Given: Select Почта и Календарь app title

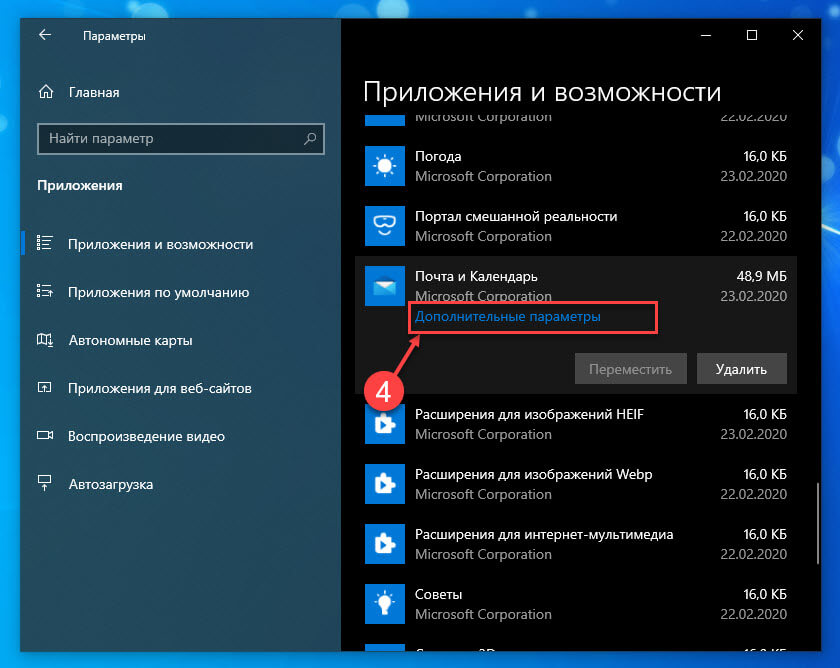Looking at the screenshot, I should pos(476,276).
